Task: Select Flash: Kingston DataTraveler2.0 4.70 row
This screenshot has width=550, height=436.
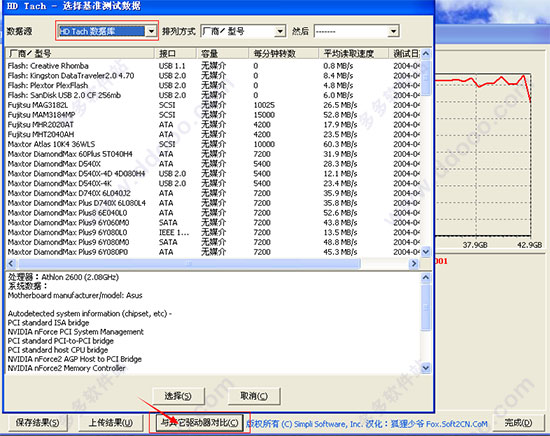Action: coord(213,75)
